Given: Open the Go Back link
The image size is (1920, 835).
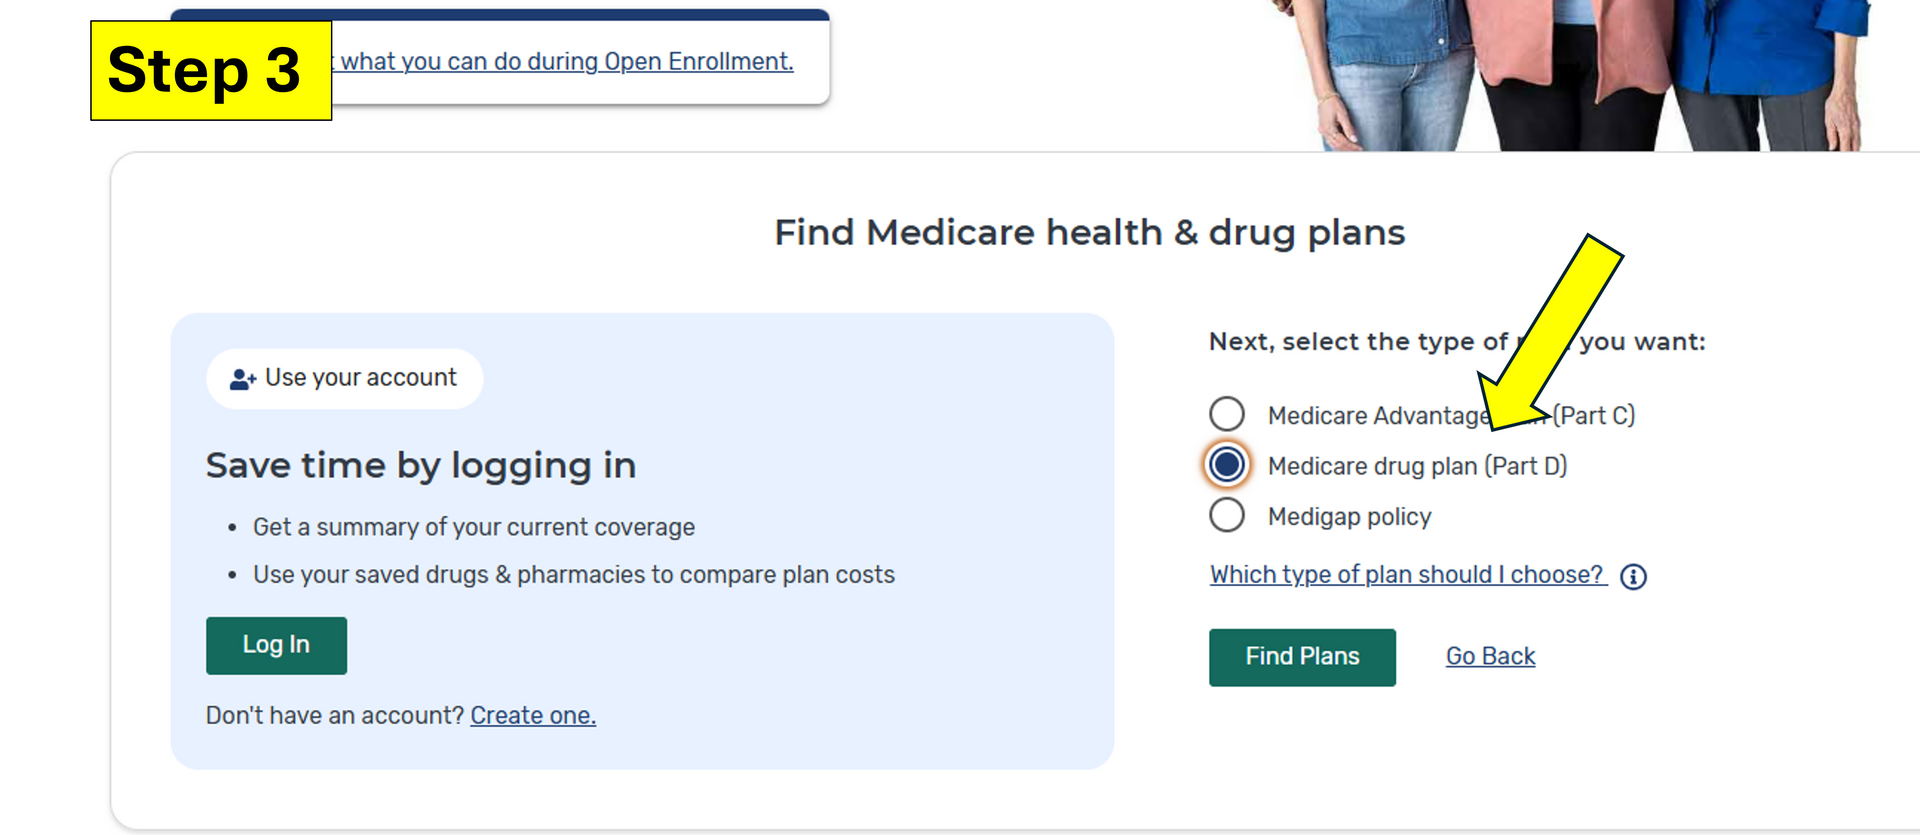Looking at the screenshot, I should [1490, 656].
